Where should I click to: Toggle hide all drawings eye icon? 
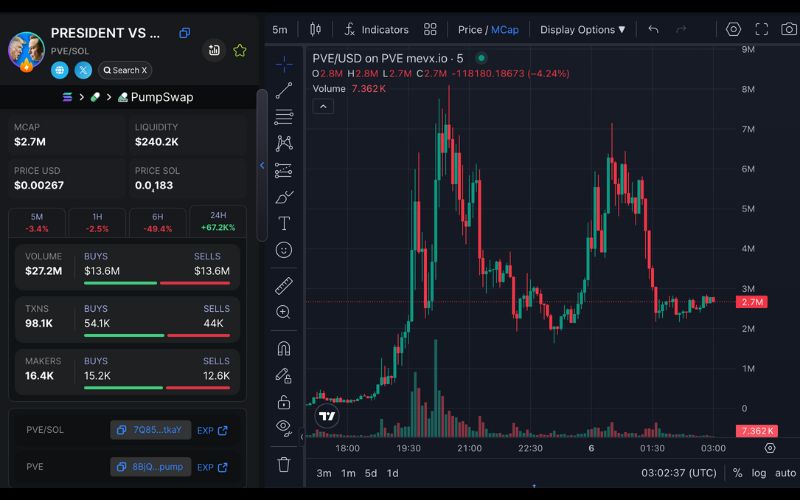pyautogui.click(x=284, y=428)
